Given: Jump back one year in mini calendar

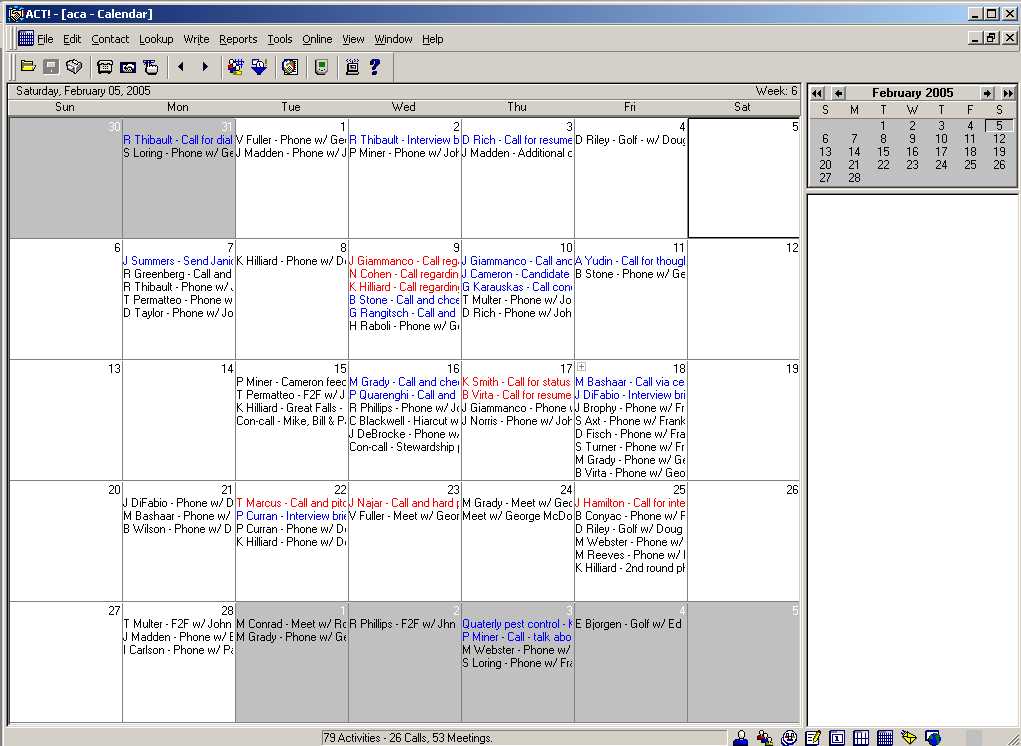Looking at the screenshot, I should pyautogui.click(x=817, y=94).
